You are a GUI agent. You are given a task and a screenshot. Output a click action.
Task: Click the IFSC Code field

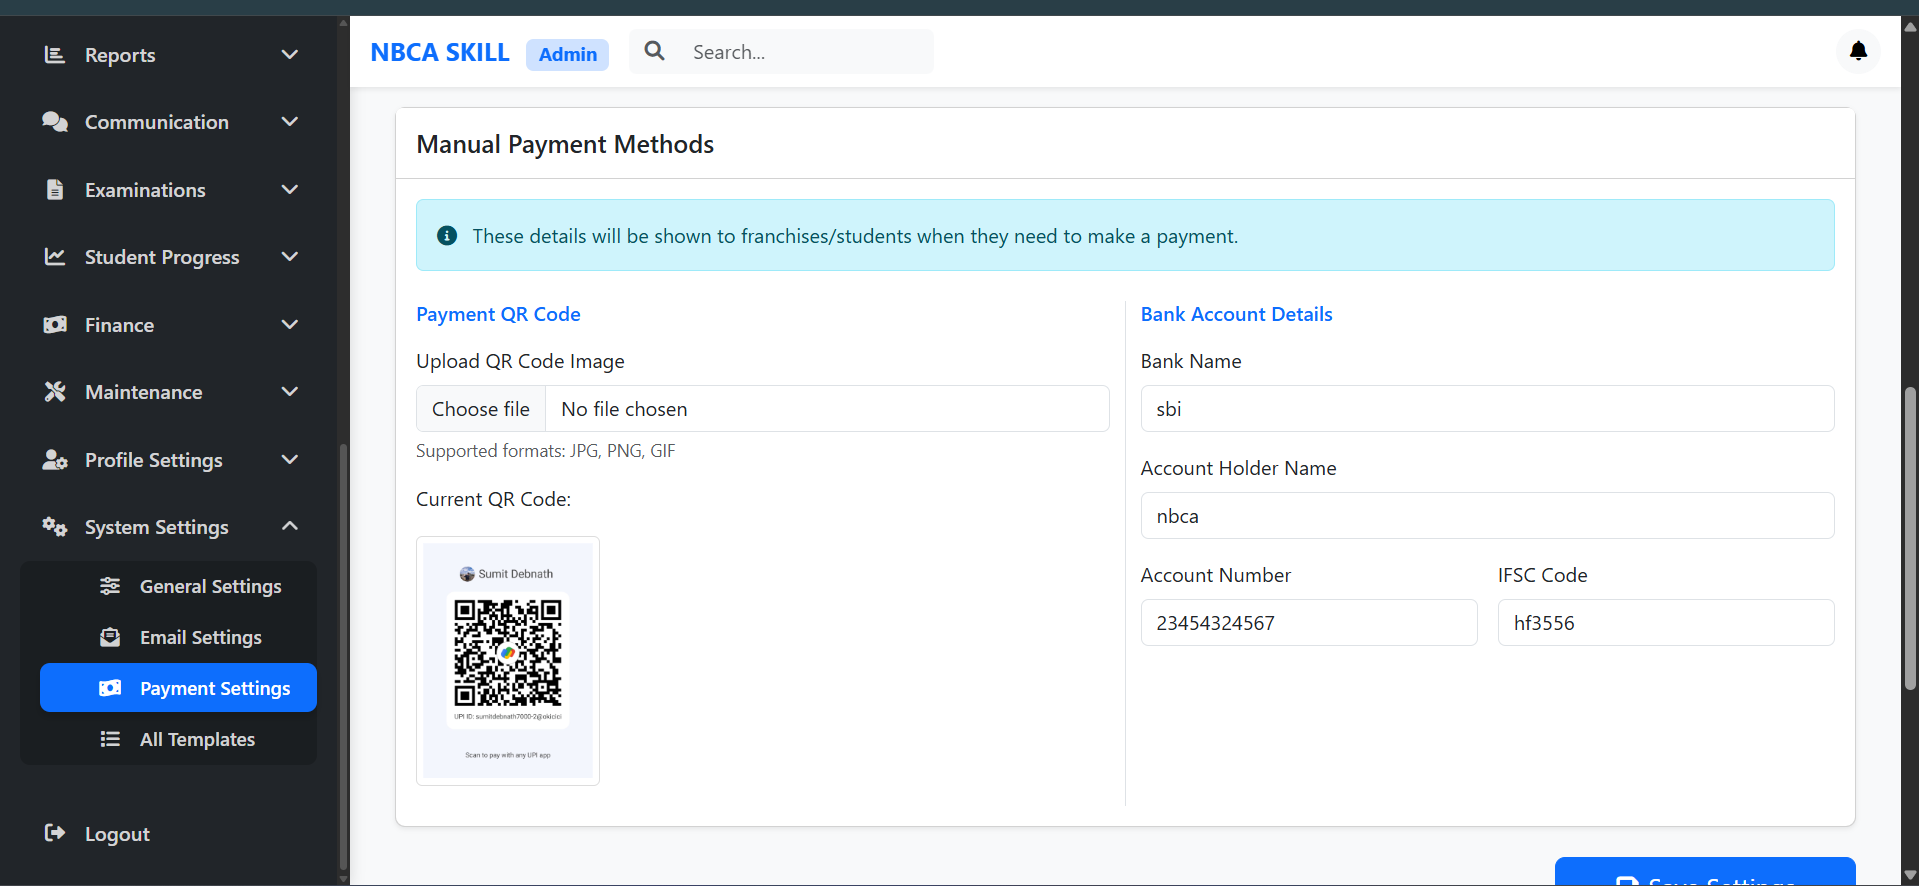[x=1666, y=623]
